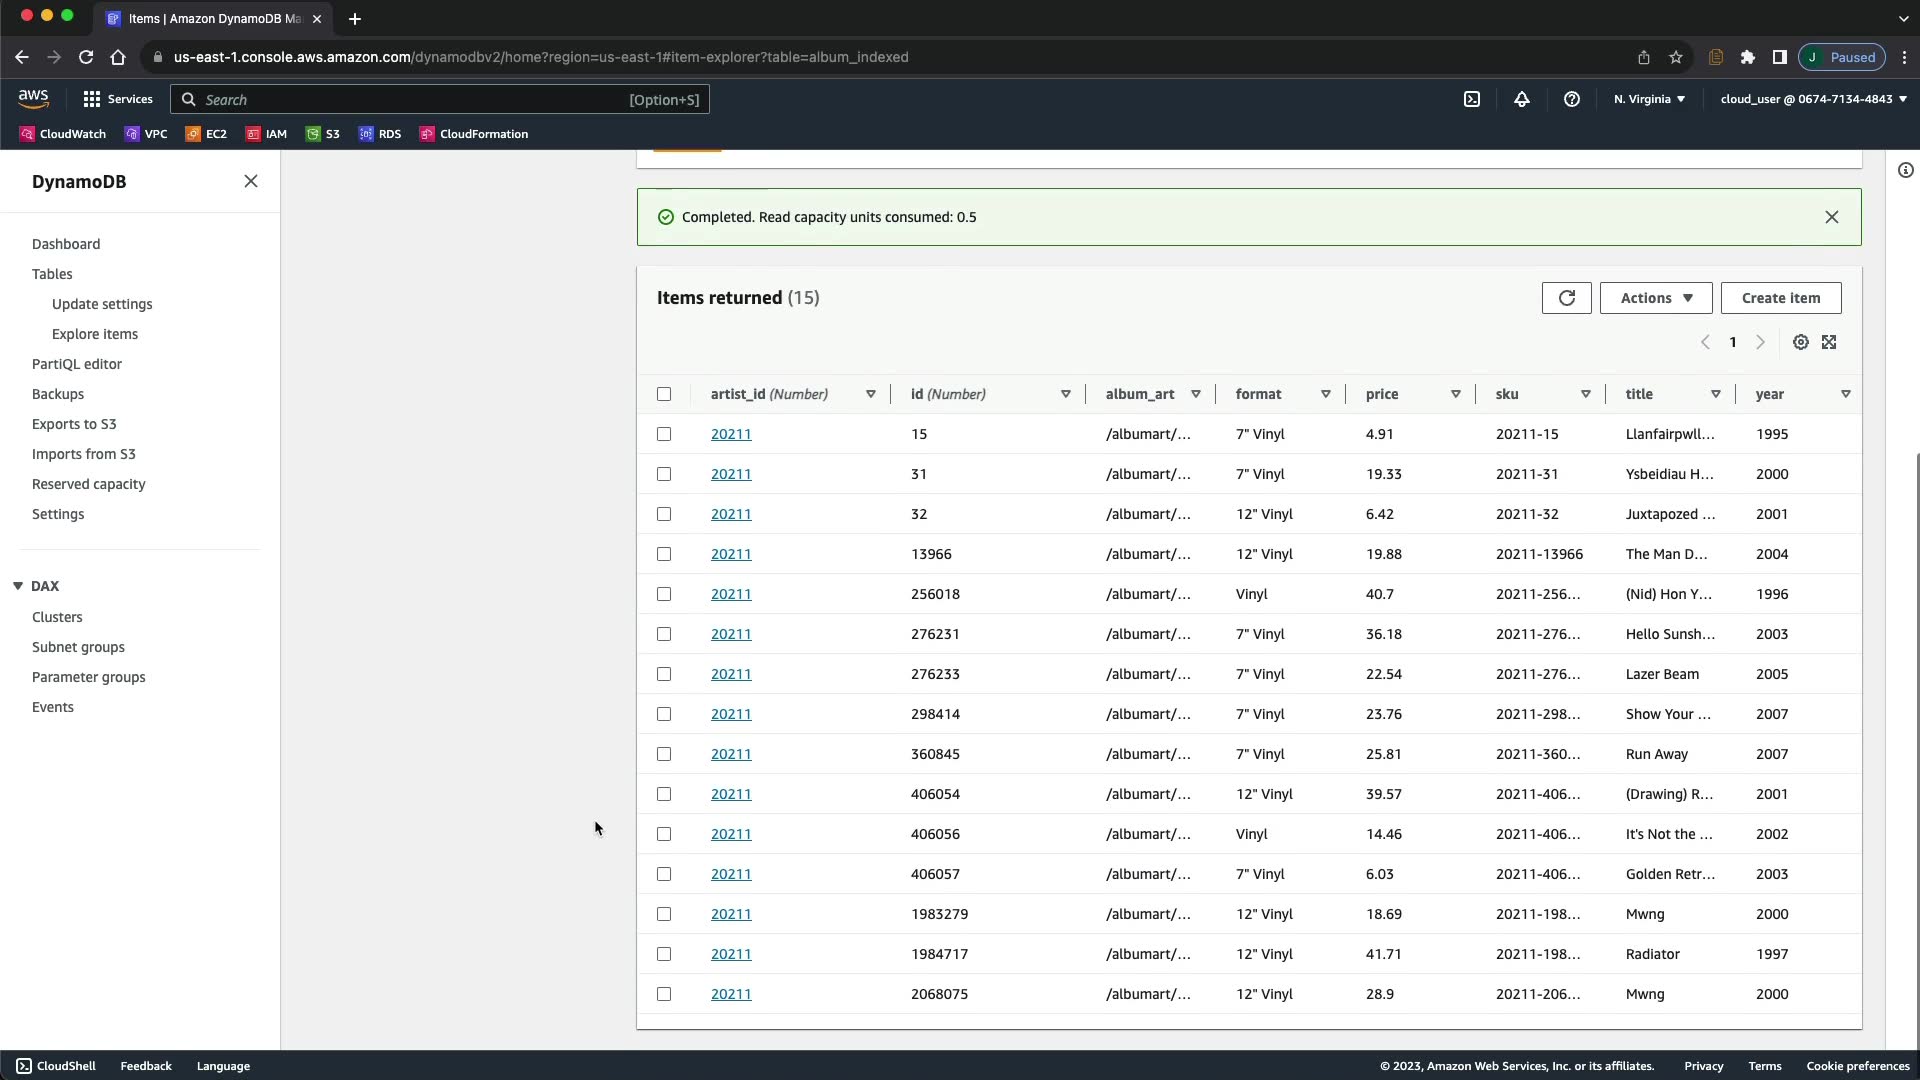Open table preferences gear icon
The height and width of the screenshot is (1080, 1920).
(1800, 342)
